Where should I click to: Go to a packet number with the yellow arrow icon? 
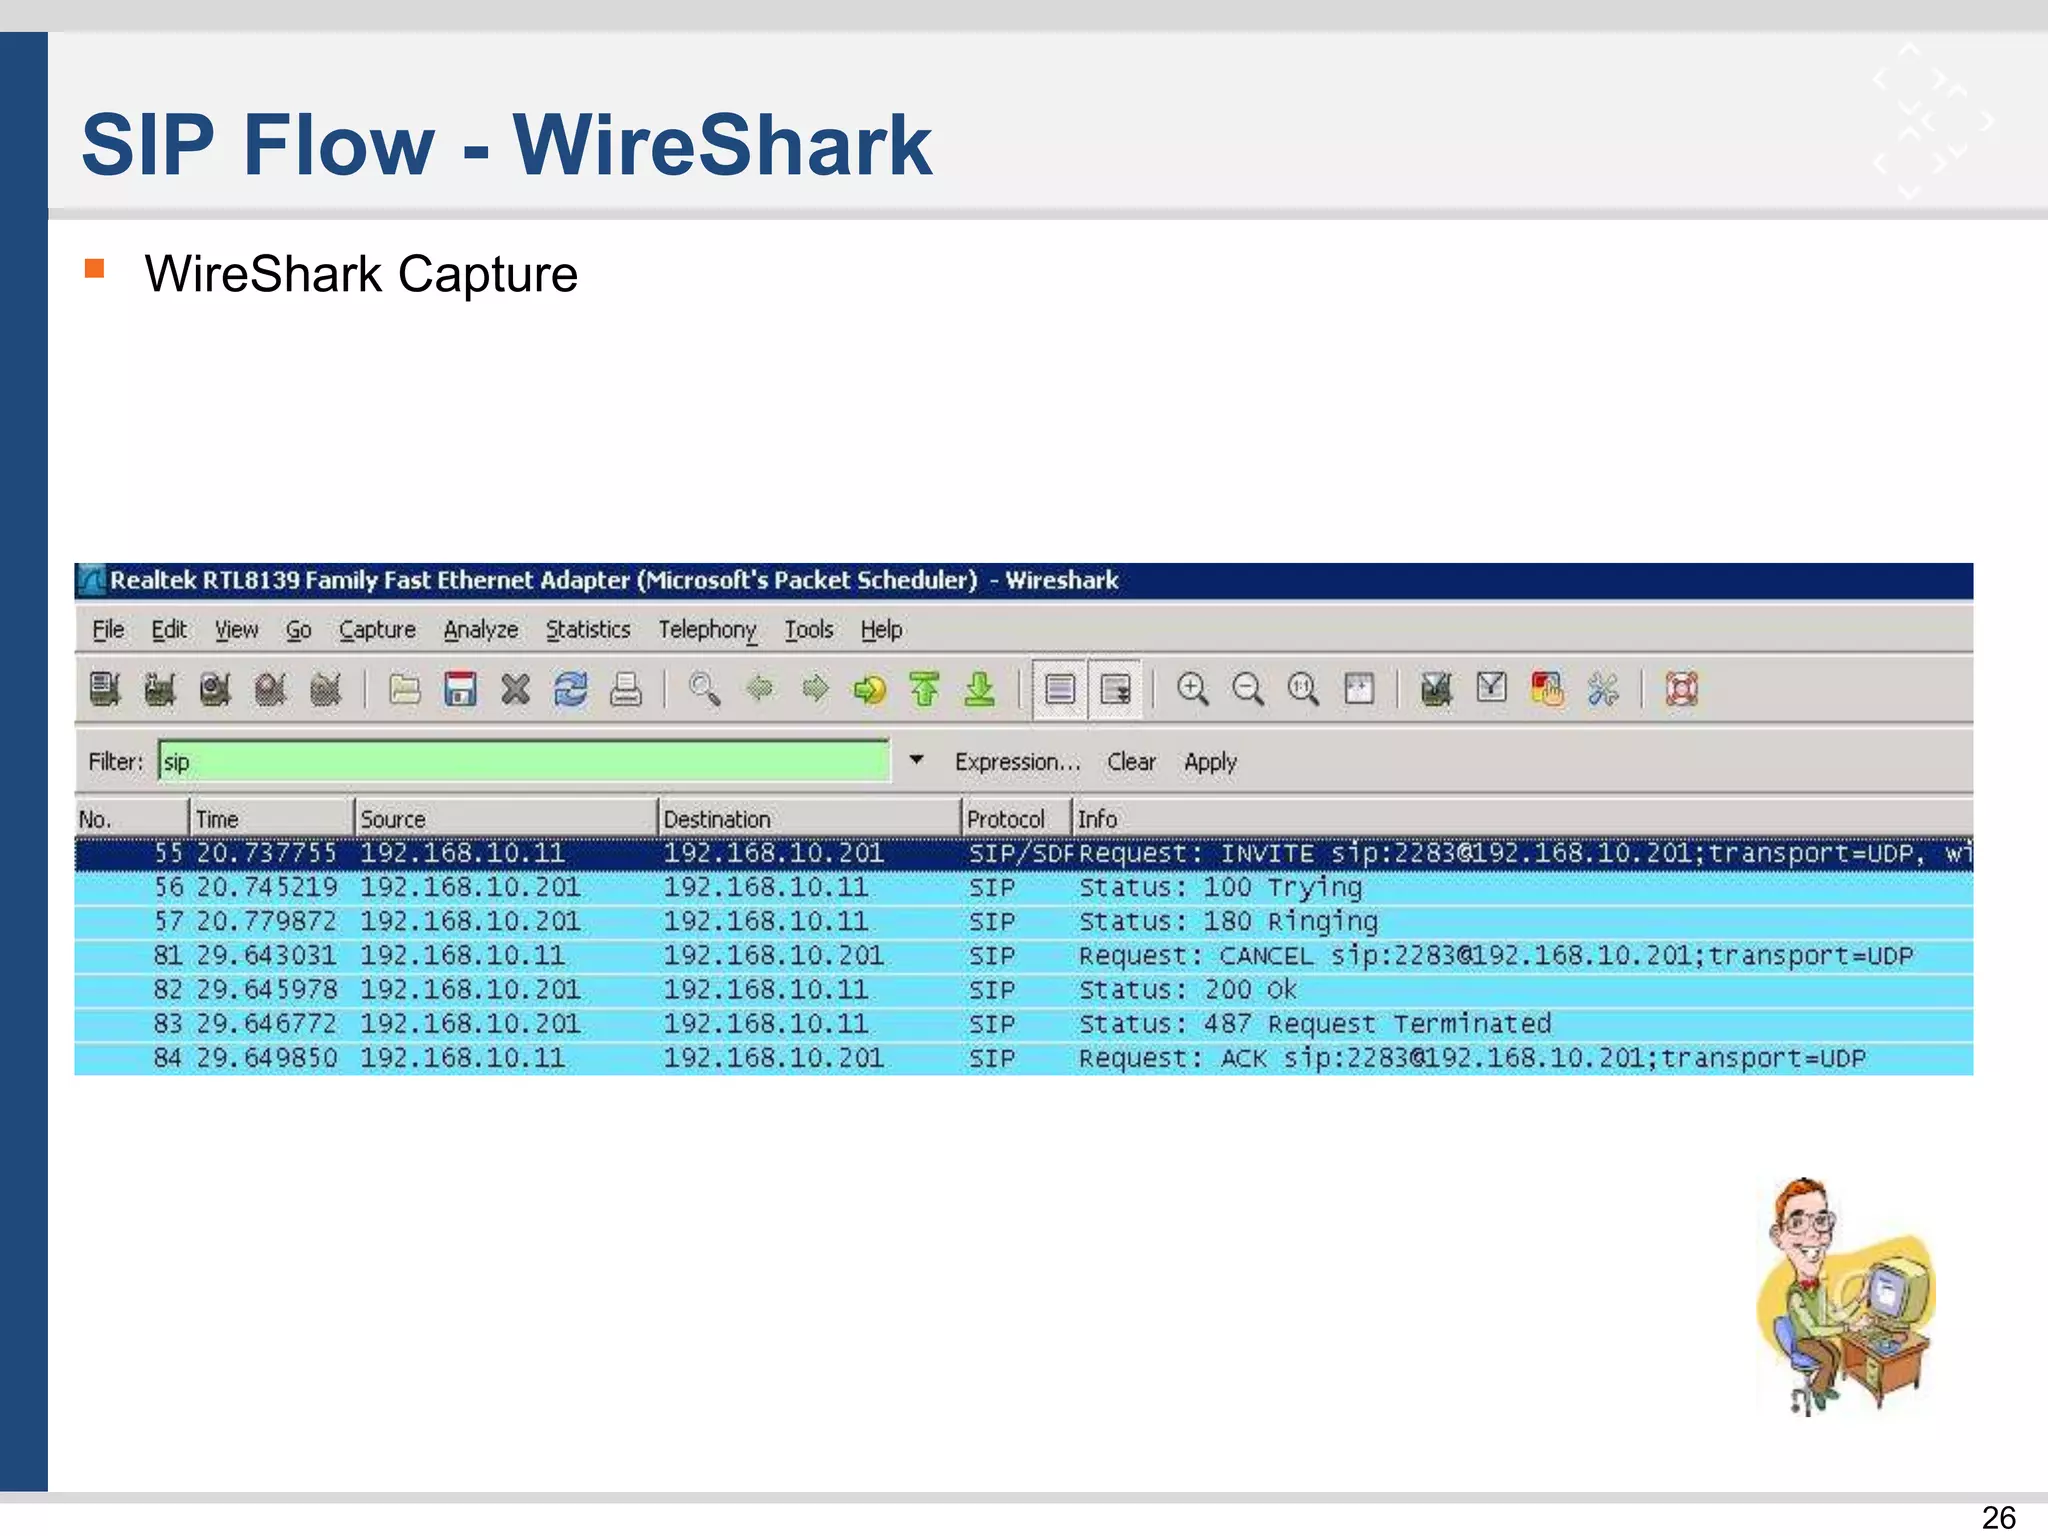pyautogui.click(x=869, y=689)
